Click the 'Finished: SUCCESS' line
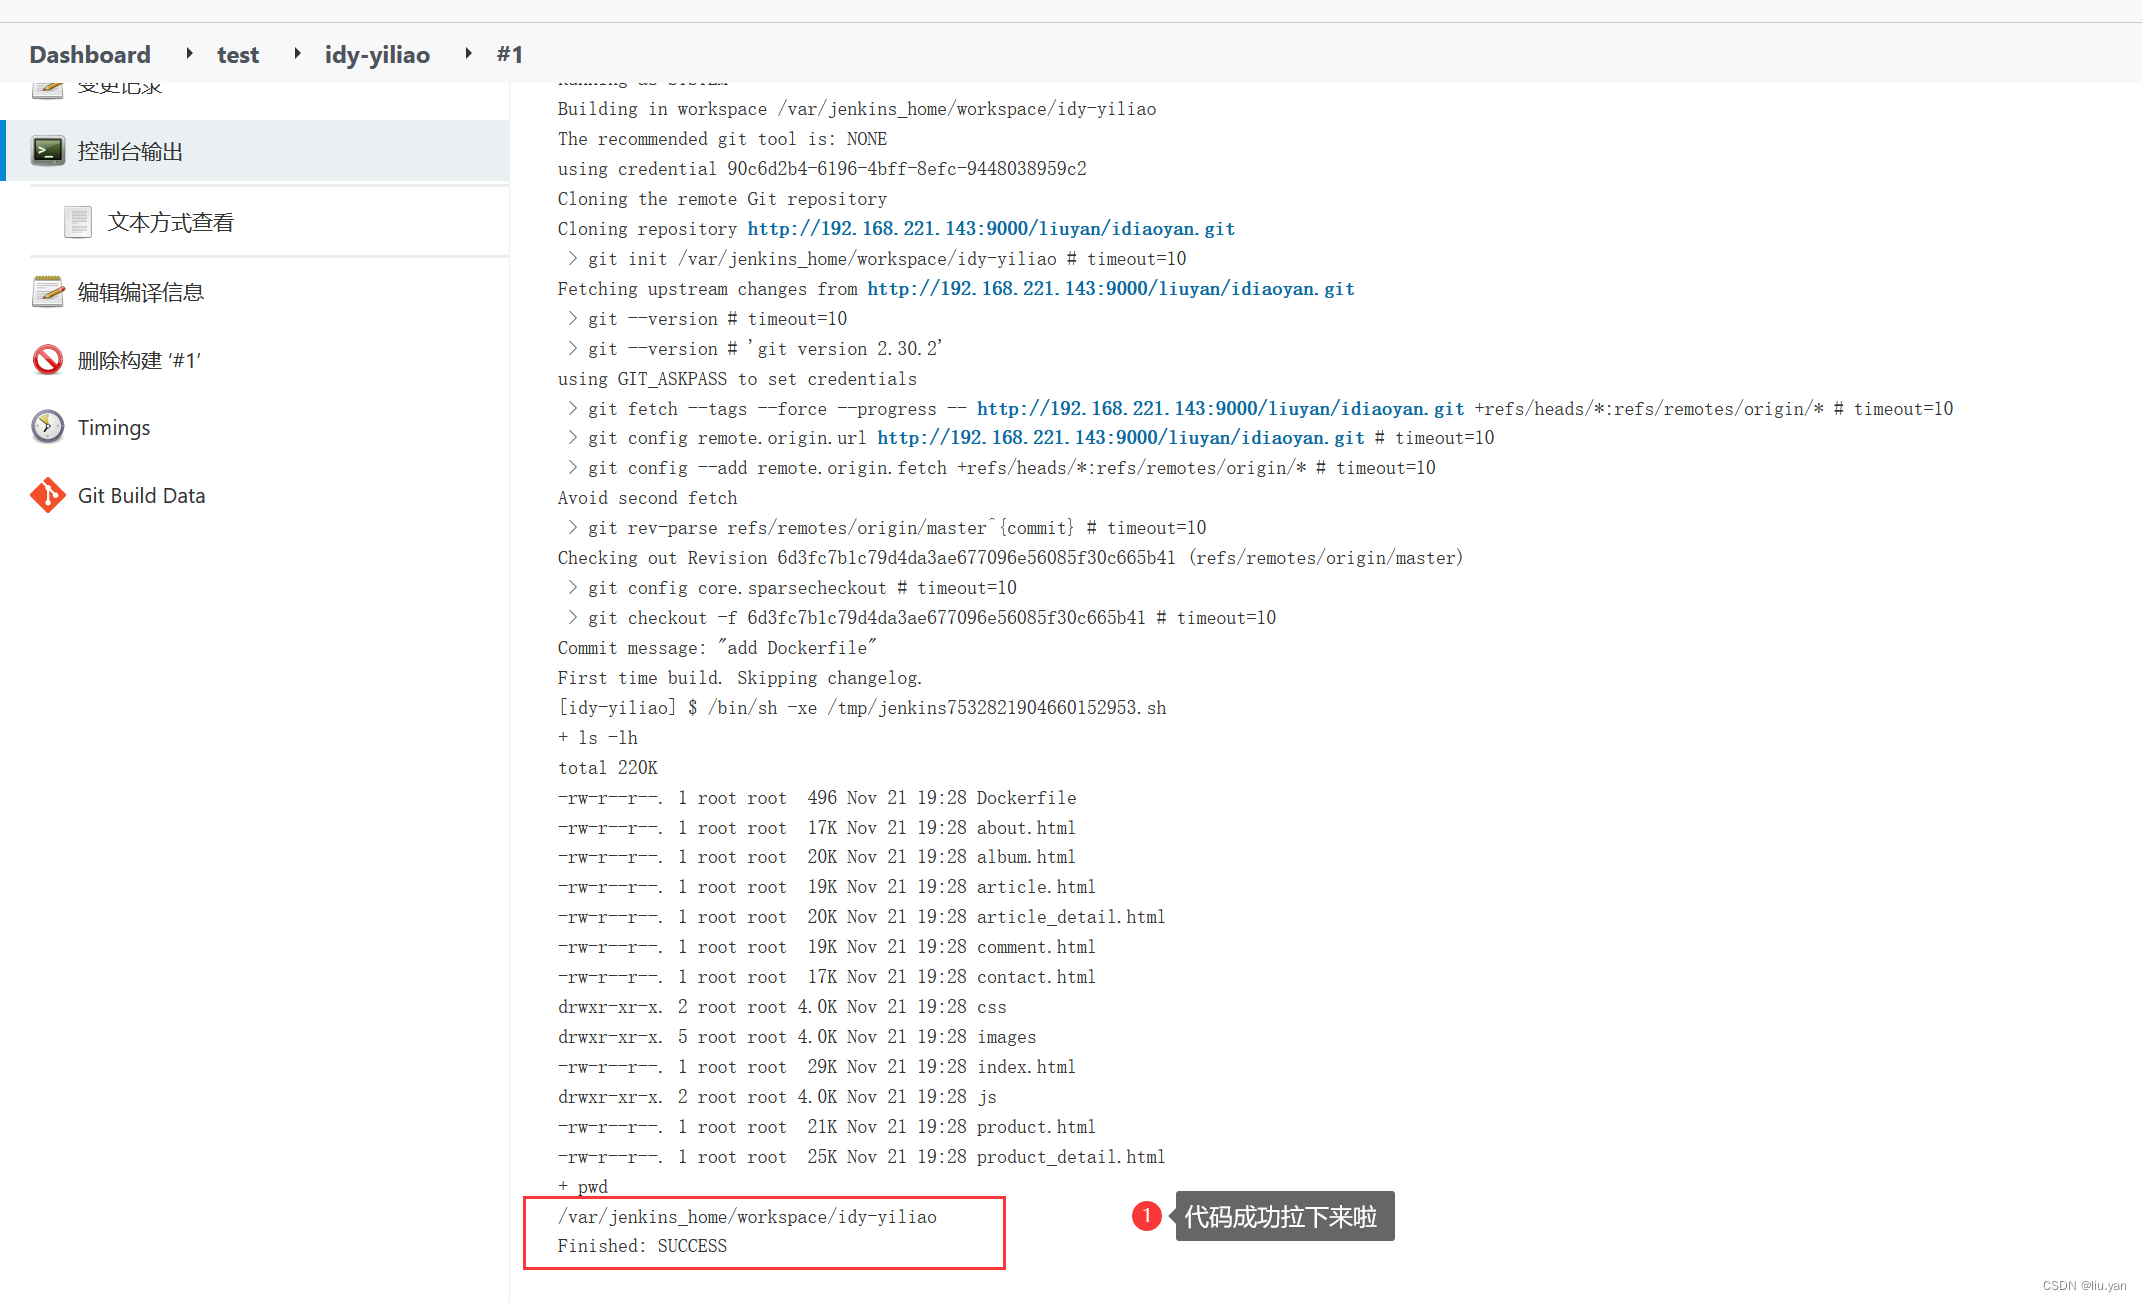The width and height of the screenshot is (2142, 1302). click(x=642, y=1245)
